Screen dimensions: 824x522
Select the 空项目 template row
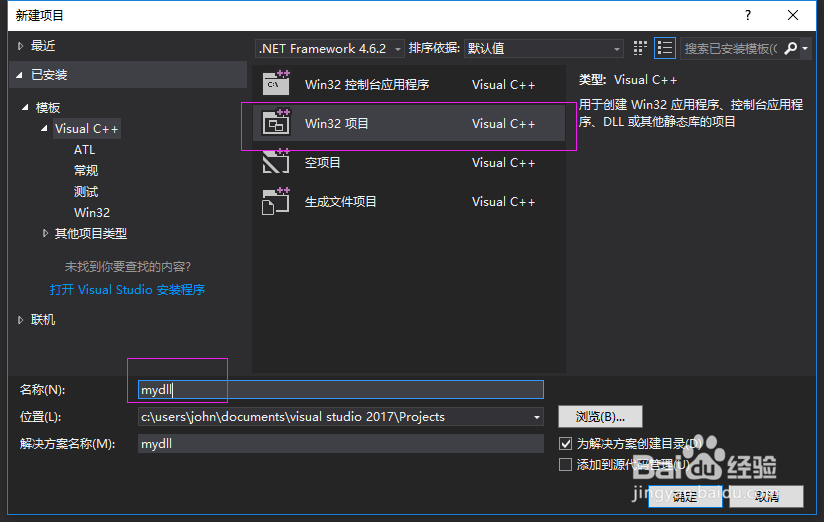(x=409, y=162)
